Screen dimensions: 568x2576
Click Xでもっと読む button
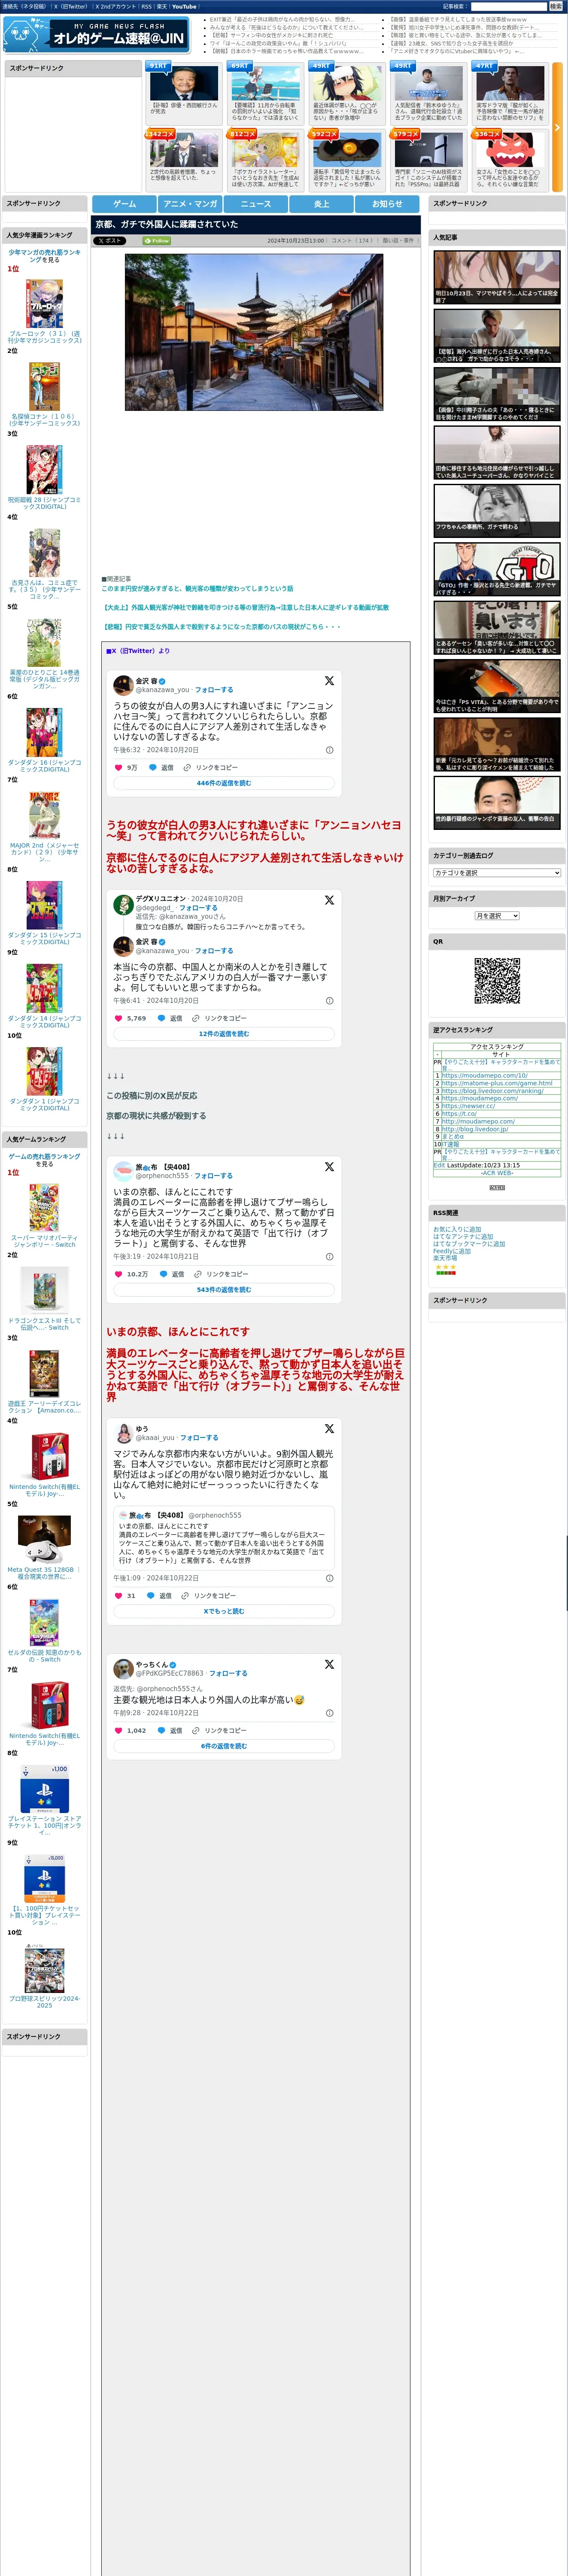point(224,1611)
